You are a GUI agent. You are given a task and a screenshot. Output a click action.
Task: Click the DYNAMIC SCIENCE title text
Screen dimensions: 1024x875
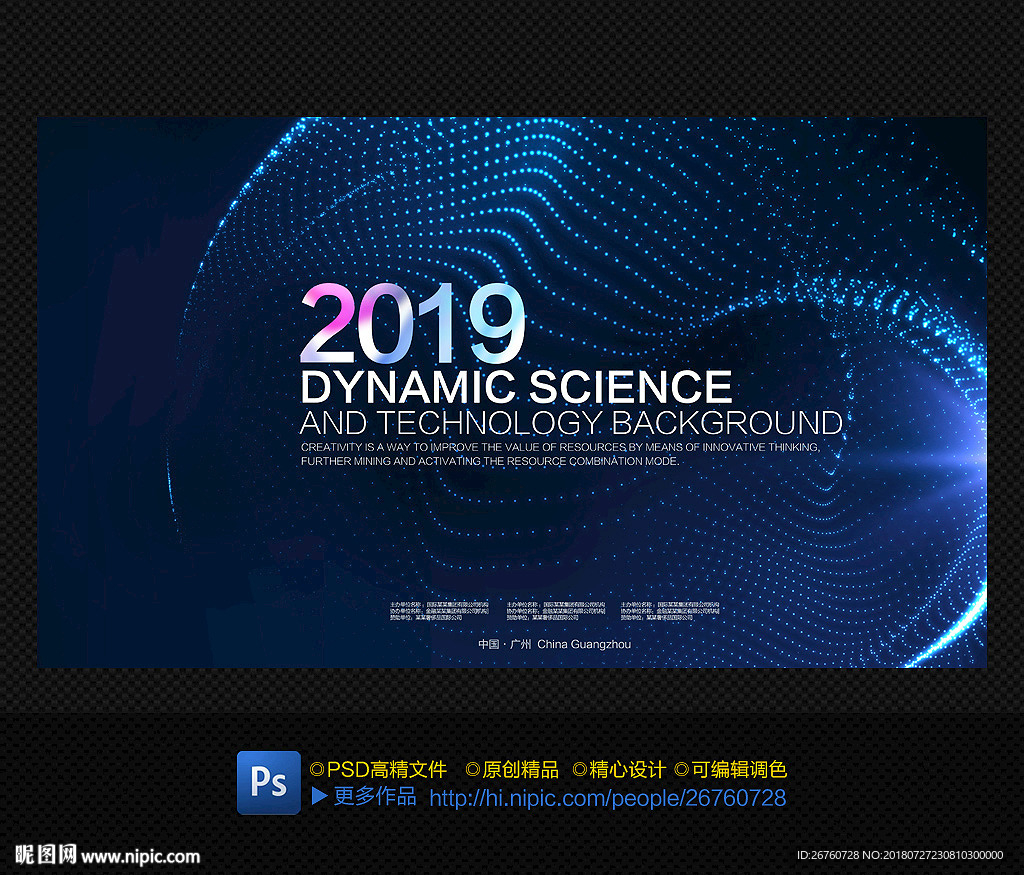click(x=516, y=387)
